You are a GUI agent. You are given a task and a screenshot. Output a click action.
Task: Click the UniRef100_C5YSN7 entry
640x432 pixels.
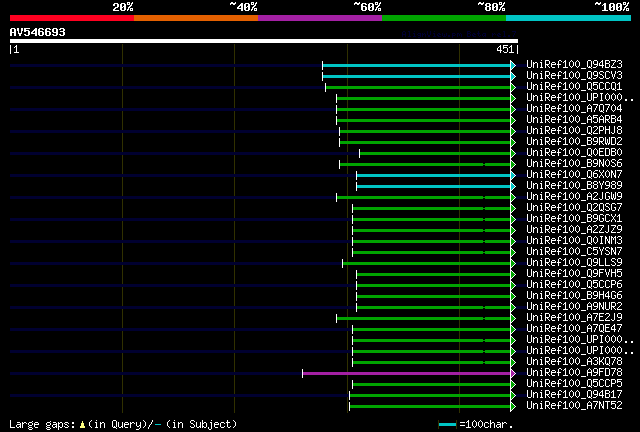(x=574, y=252)
